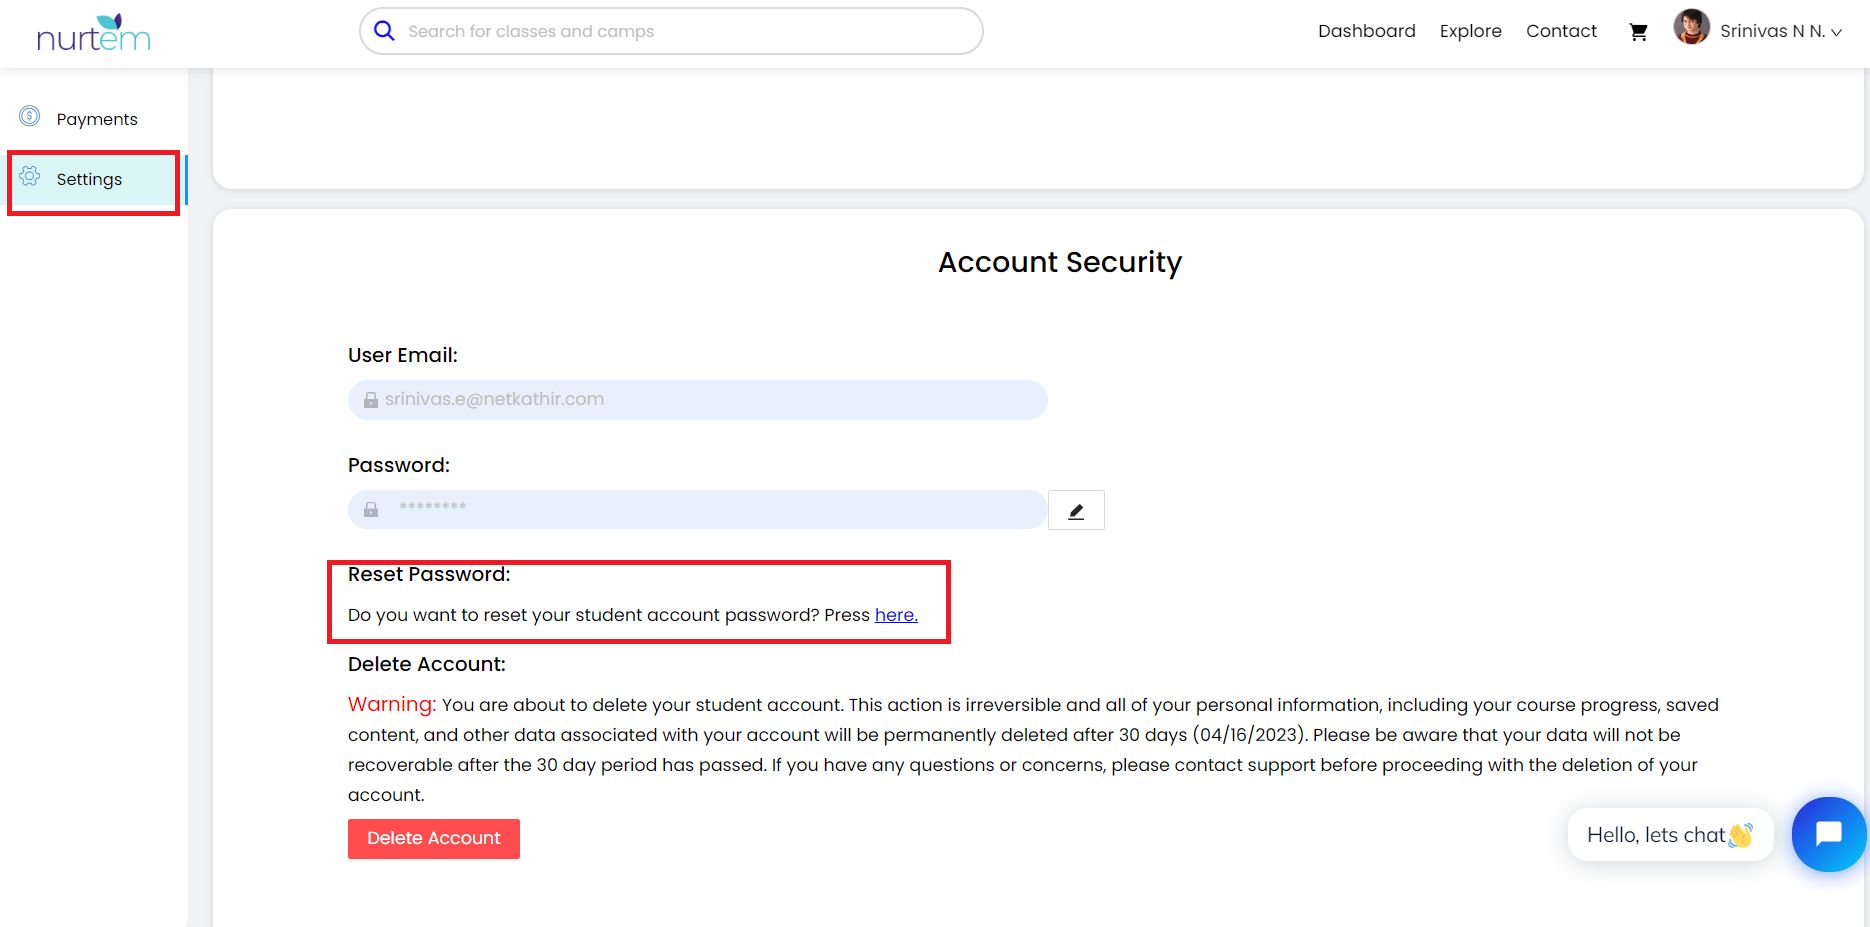Click the password field lock icon

pyautogui.click(x=371, y=509)
